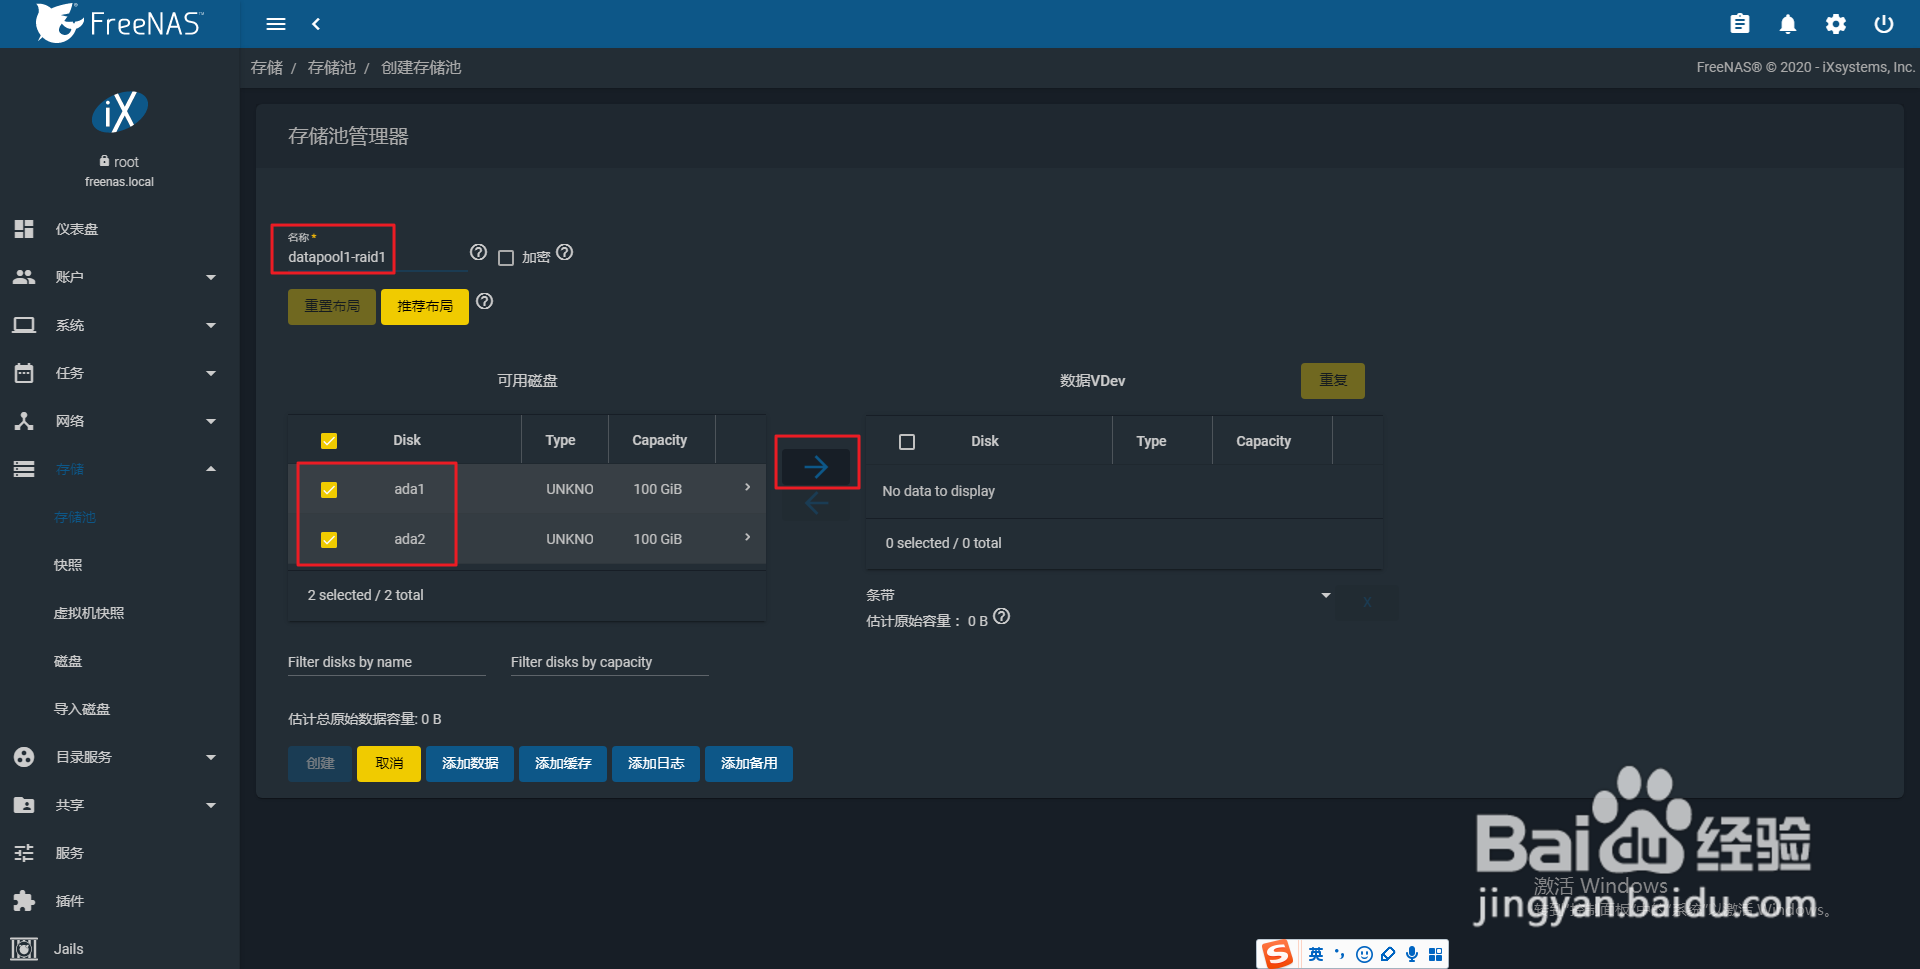Toggle Sogou English input mode
This screenshot has height=969, width=1920.
click(1316, 954)
